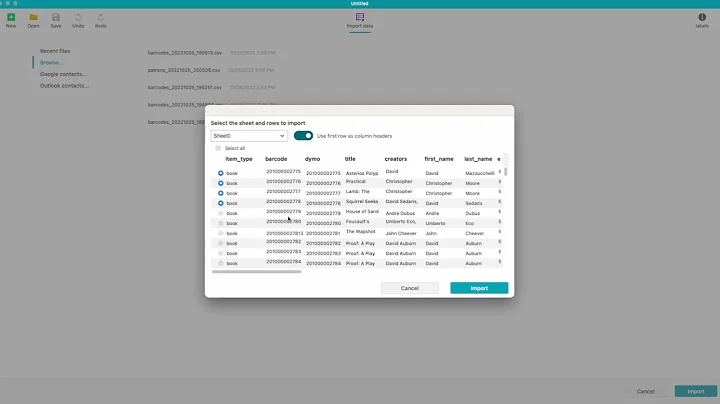Click the vertical scrollbar of the data table
Viewport: 720px width, 404px height.
point(506,171)
